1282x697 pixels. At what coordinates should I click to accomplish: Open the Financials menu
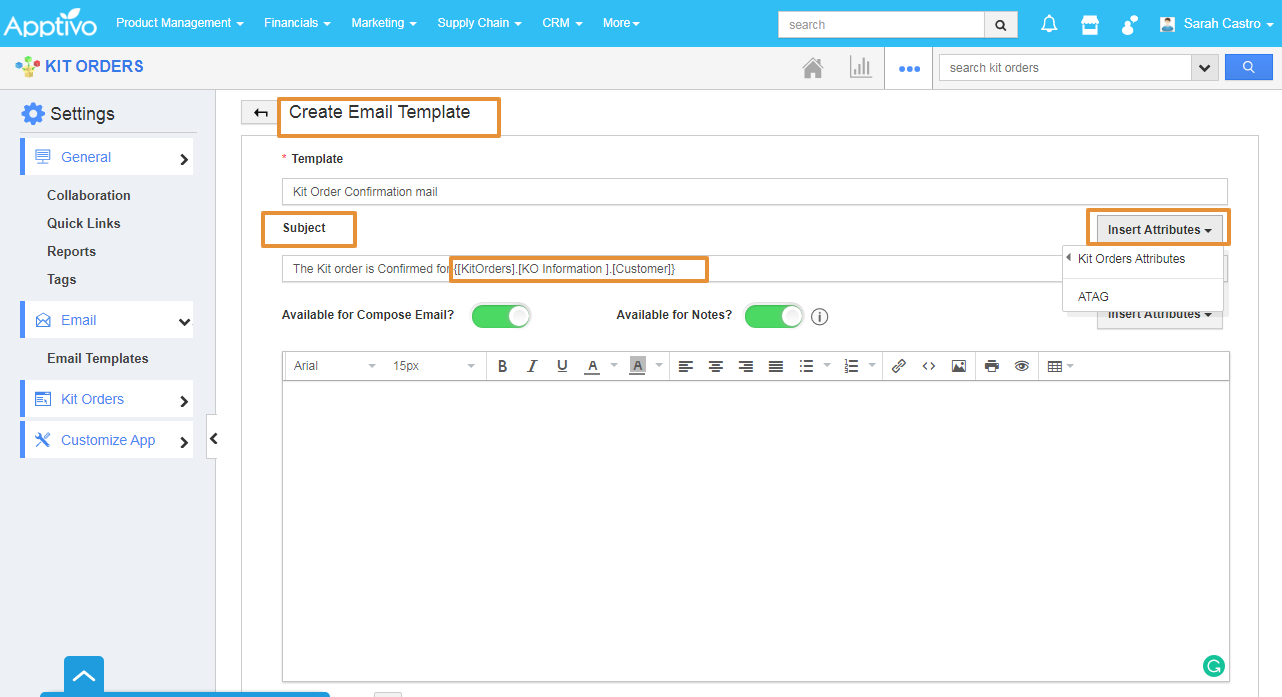coord(297,23)
